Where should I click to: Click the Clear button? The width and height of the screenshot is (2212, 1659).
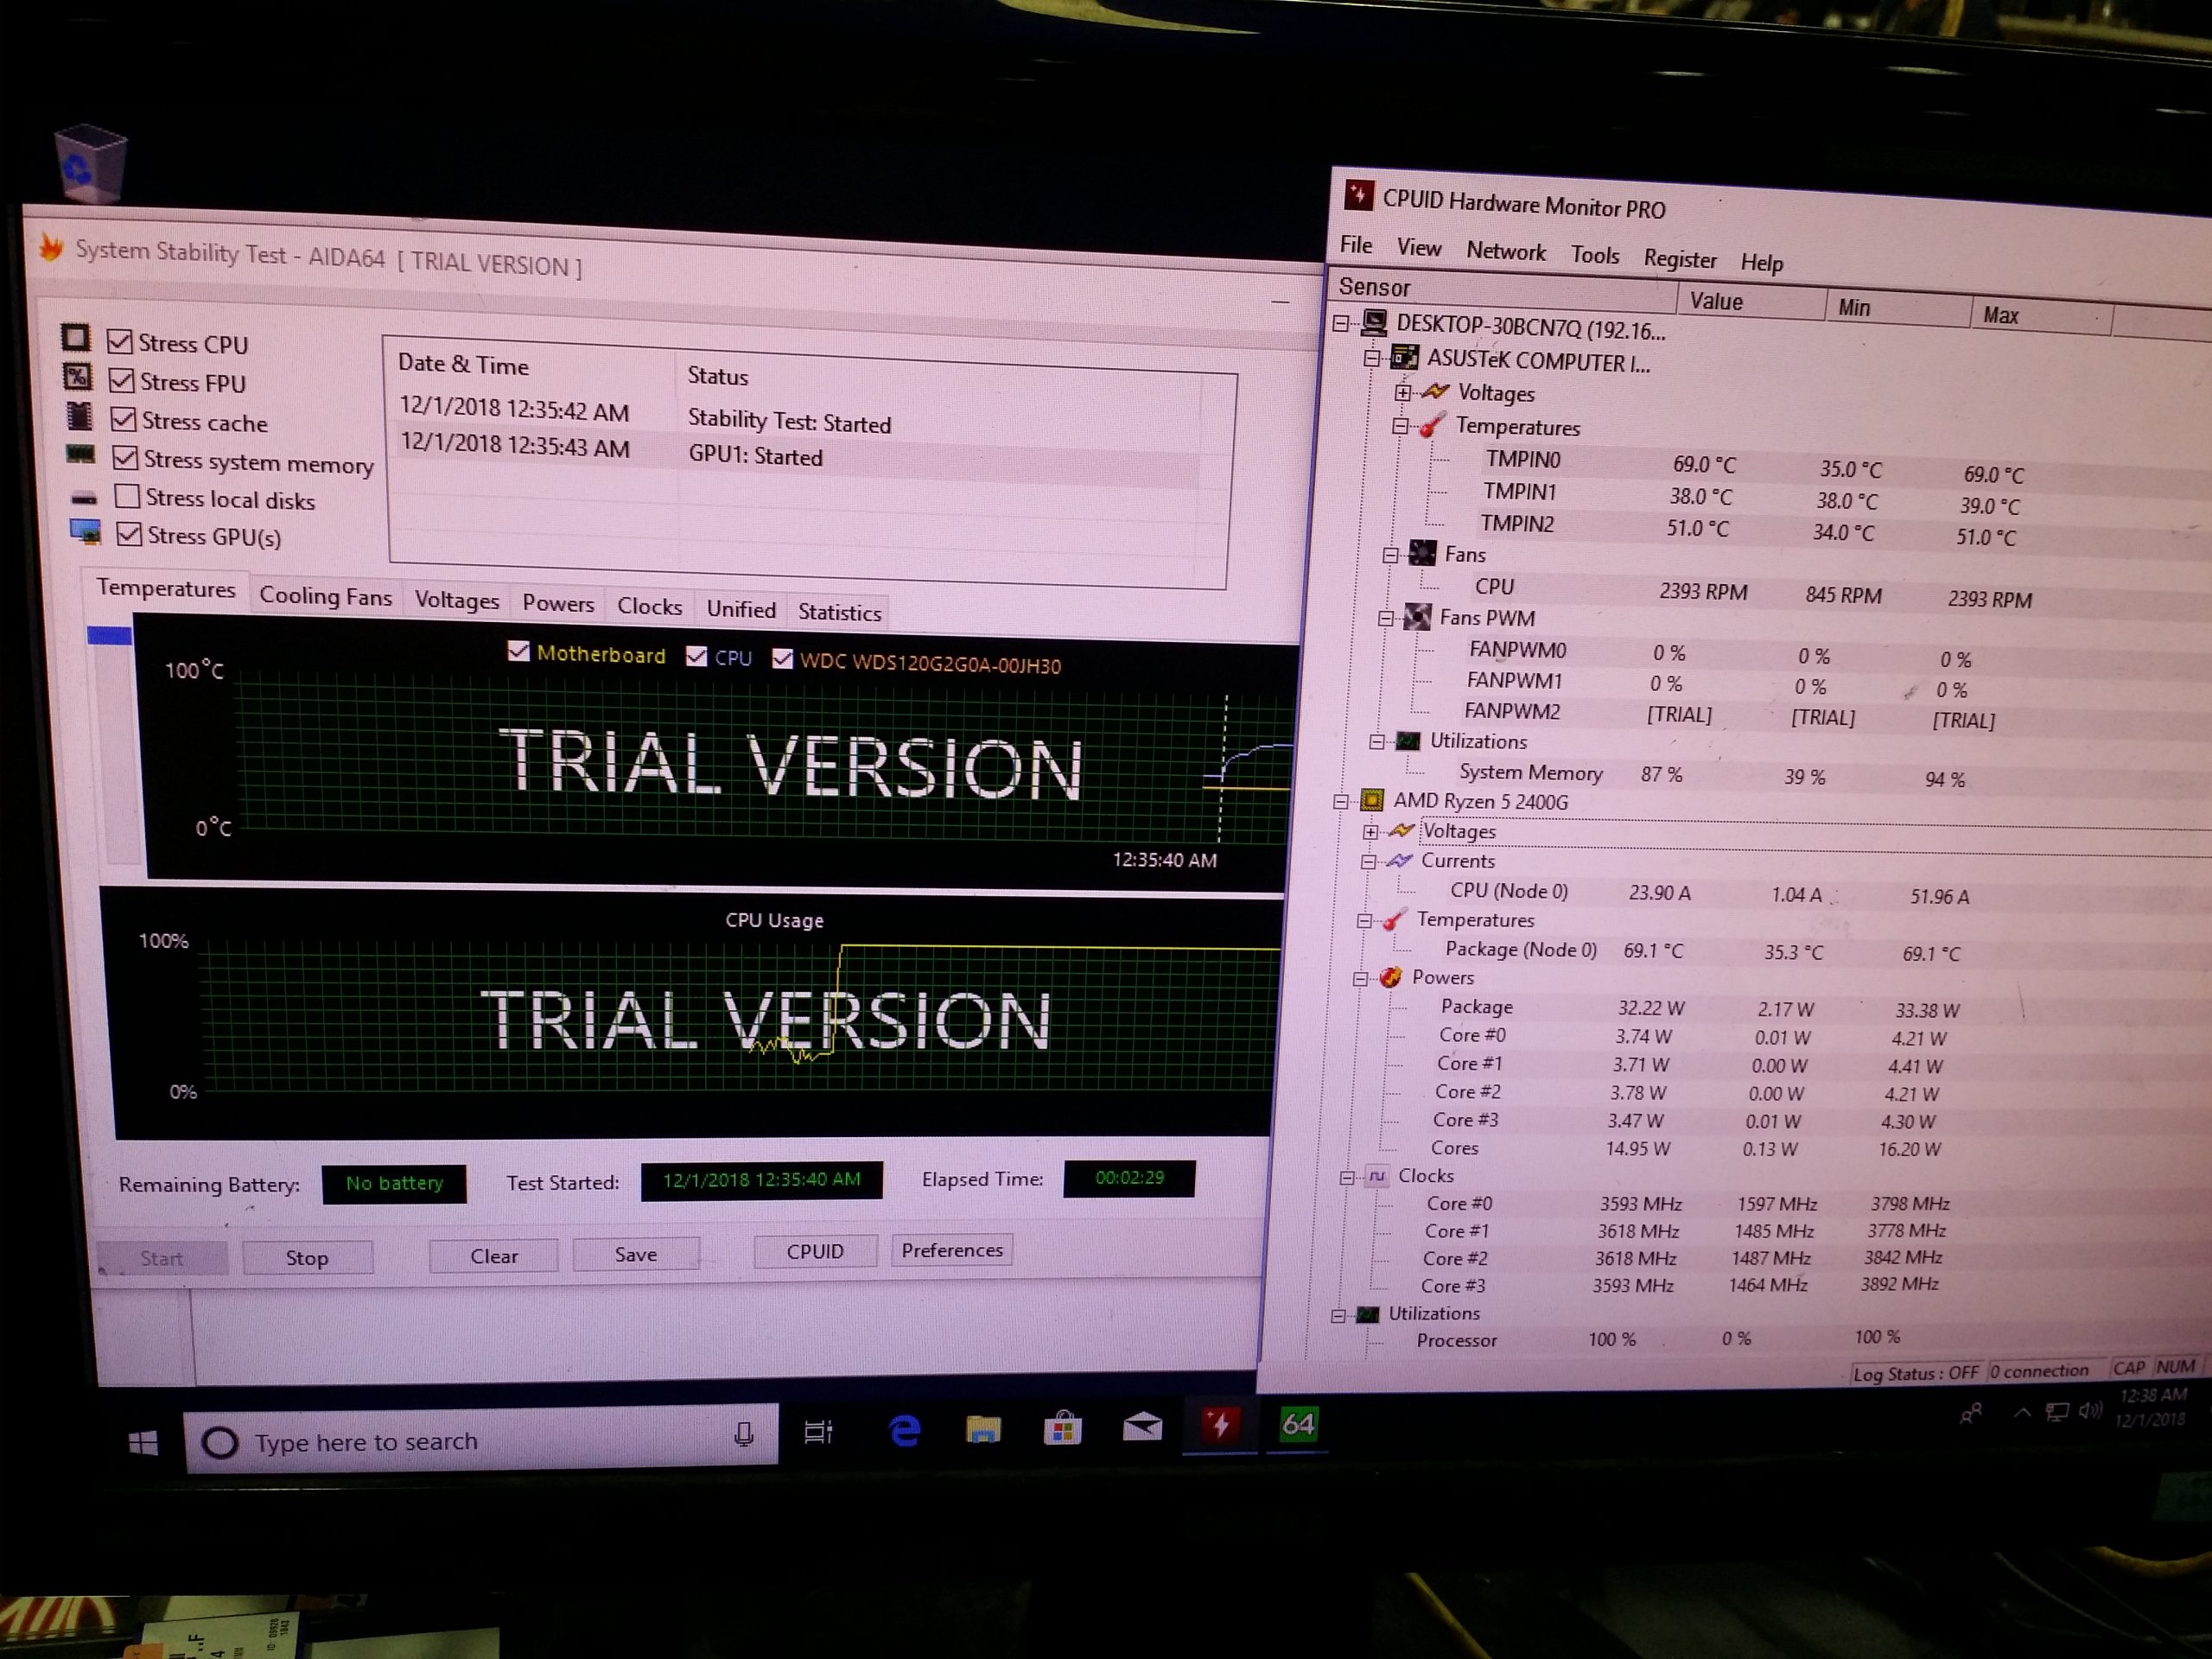494,1256
